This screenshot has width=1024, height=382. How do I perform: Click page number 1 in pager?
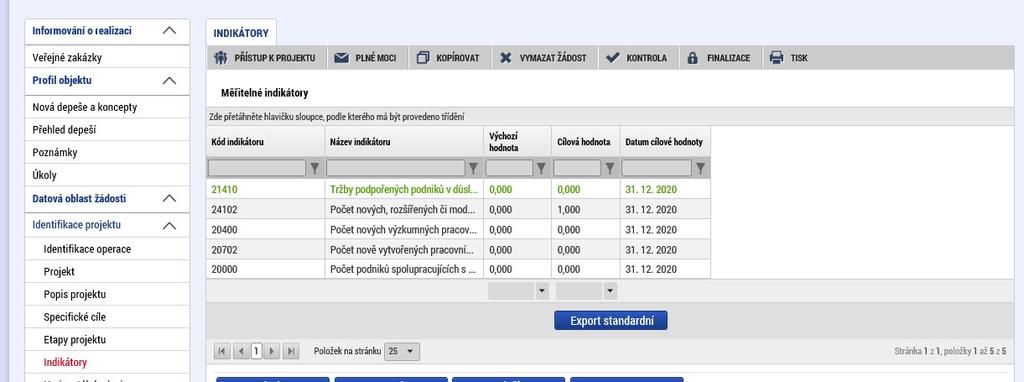(257, 351)
